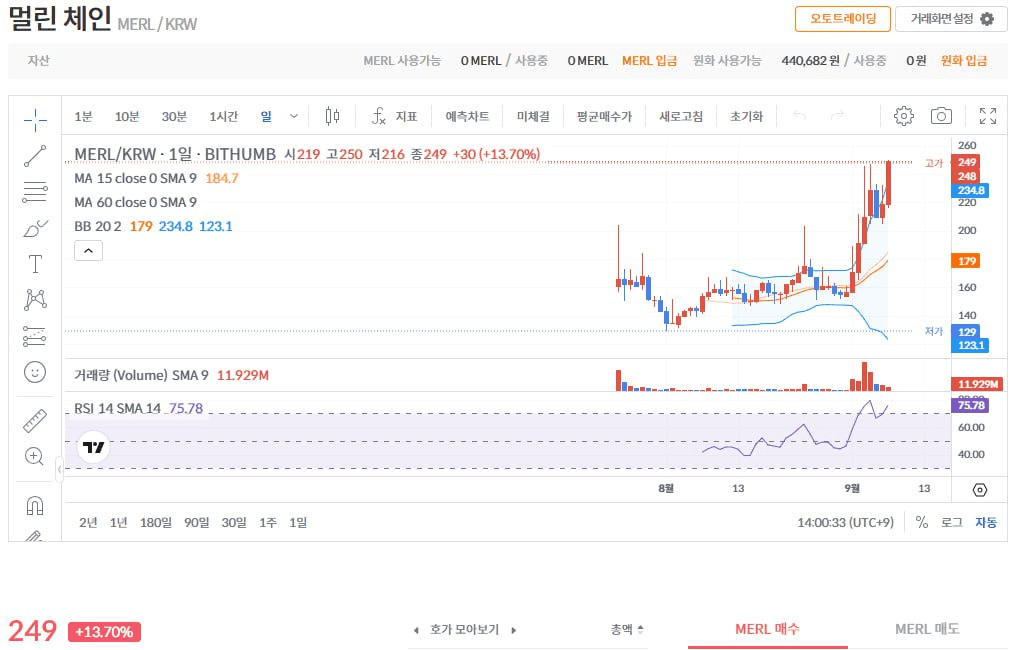Open the emoji icons tool
Viewport: 1017px width, 650px height.
pos(35,372)
